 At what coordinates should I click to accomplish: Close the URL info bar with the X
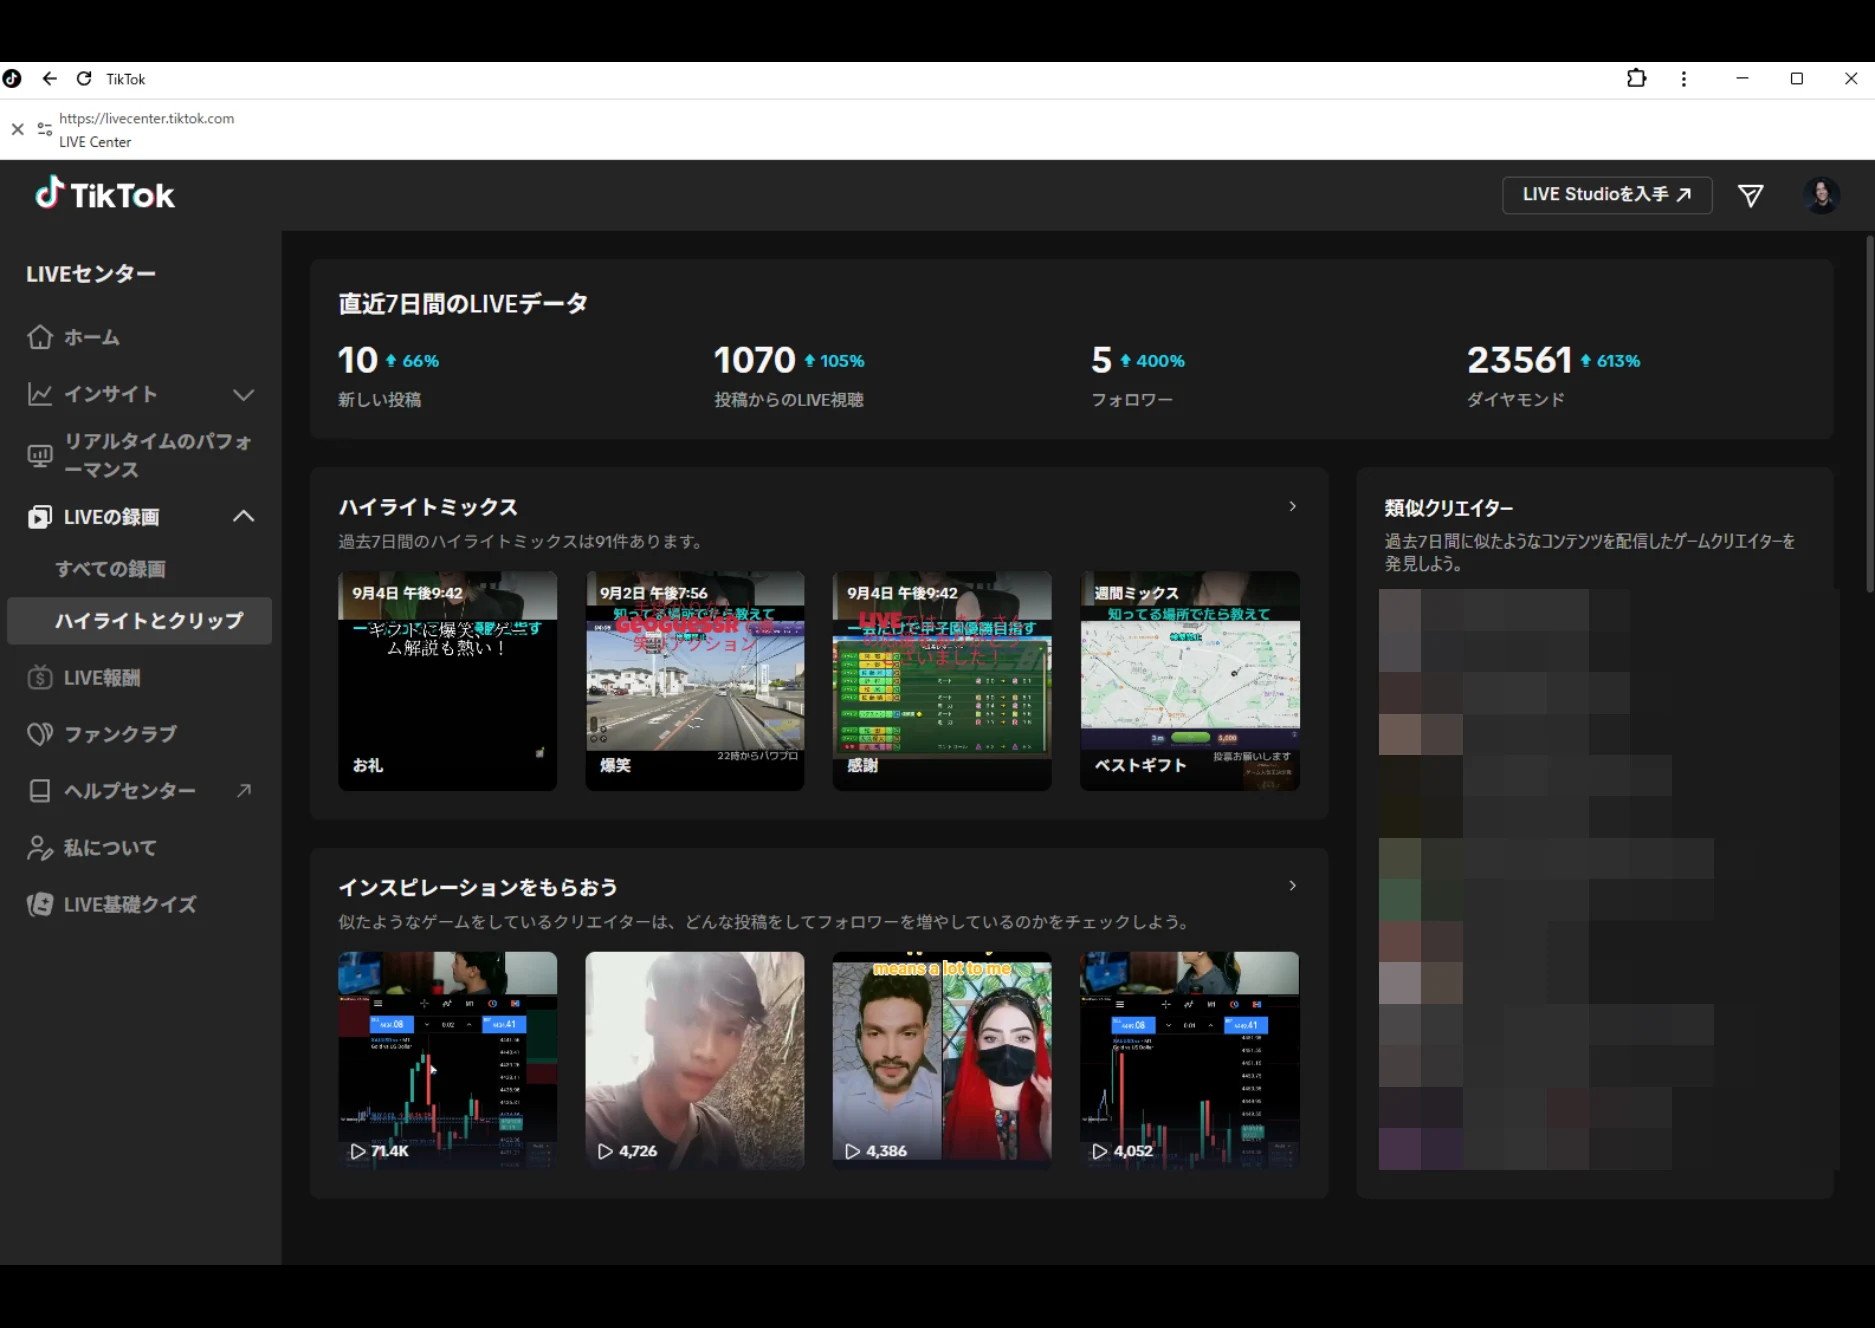[x=17, y=129]
